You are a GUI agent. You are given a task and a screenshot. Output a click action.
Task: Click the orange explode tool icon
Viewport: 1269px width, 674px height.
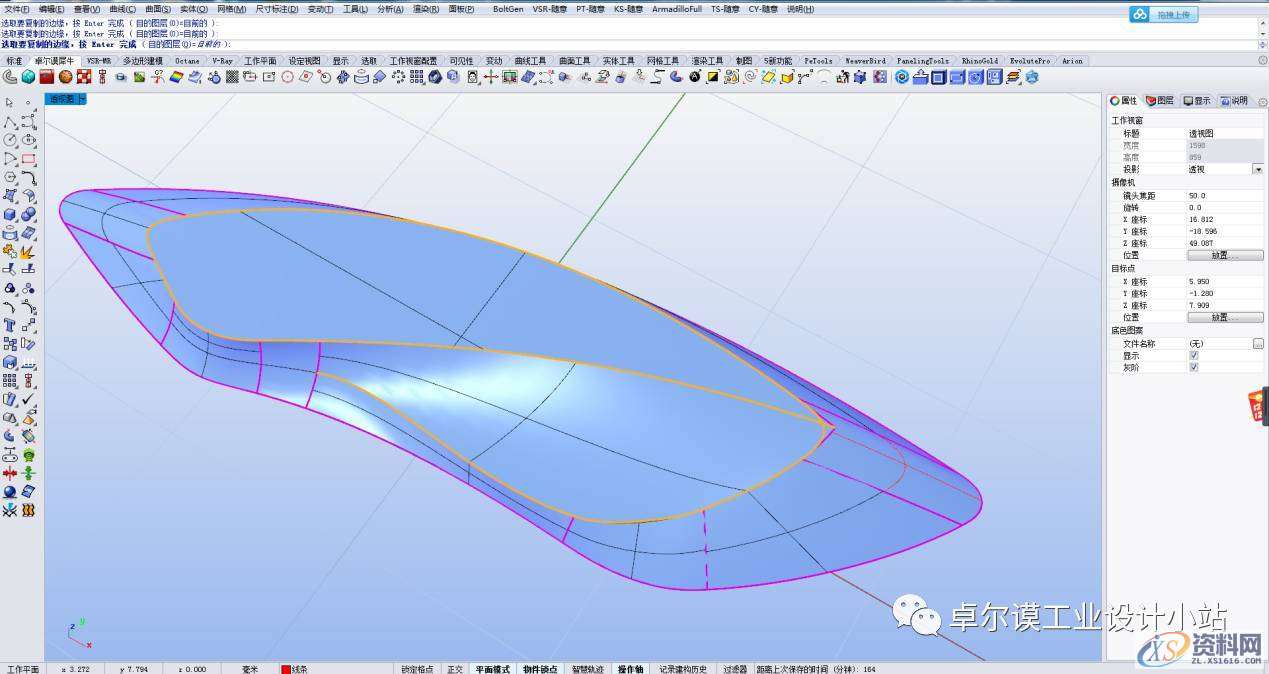point(28,251)
